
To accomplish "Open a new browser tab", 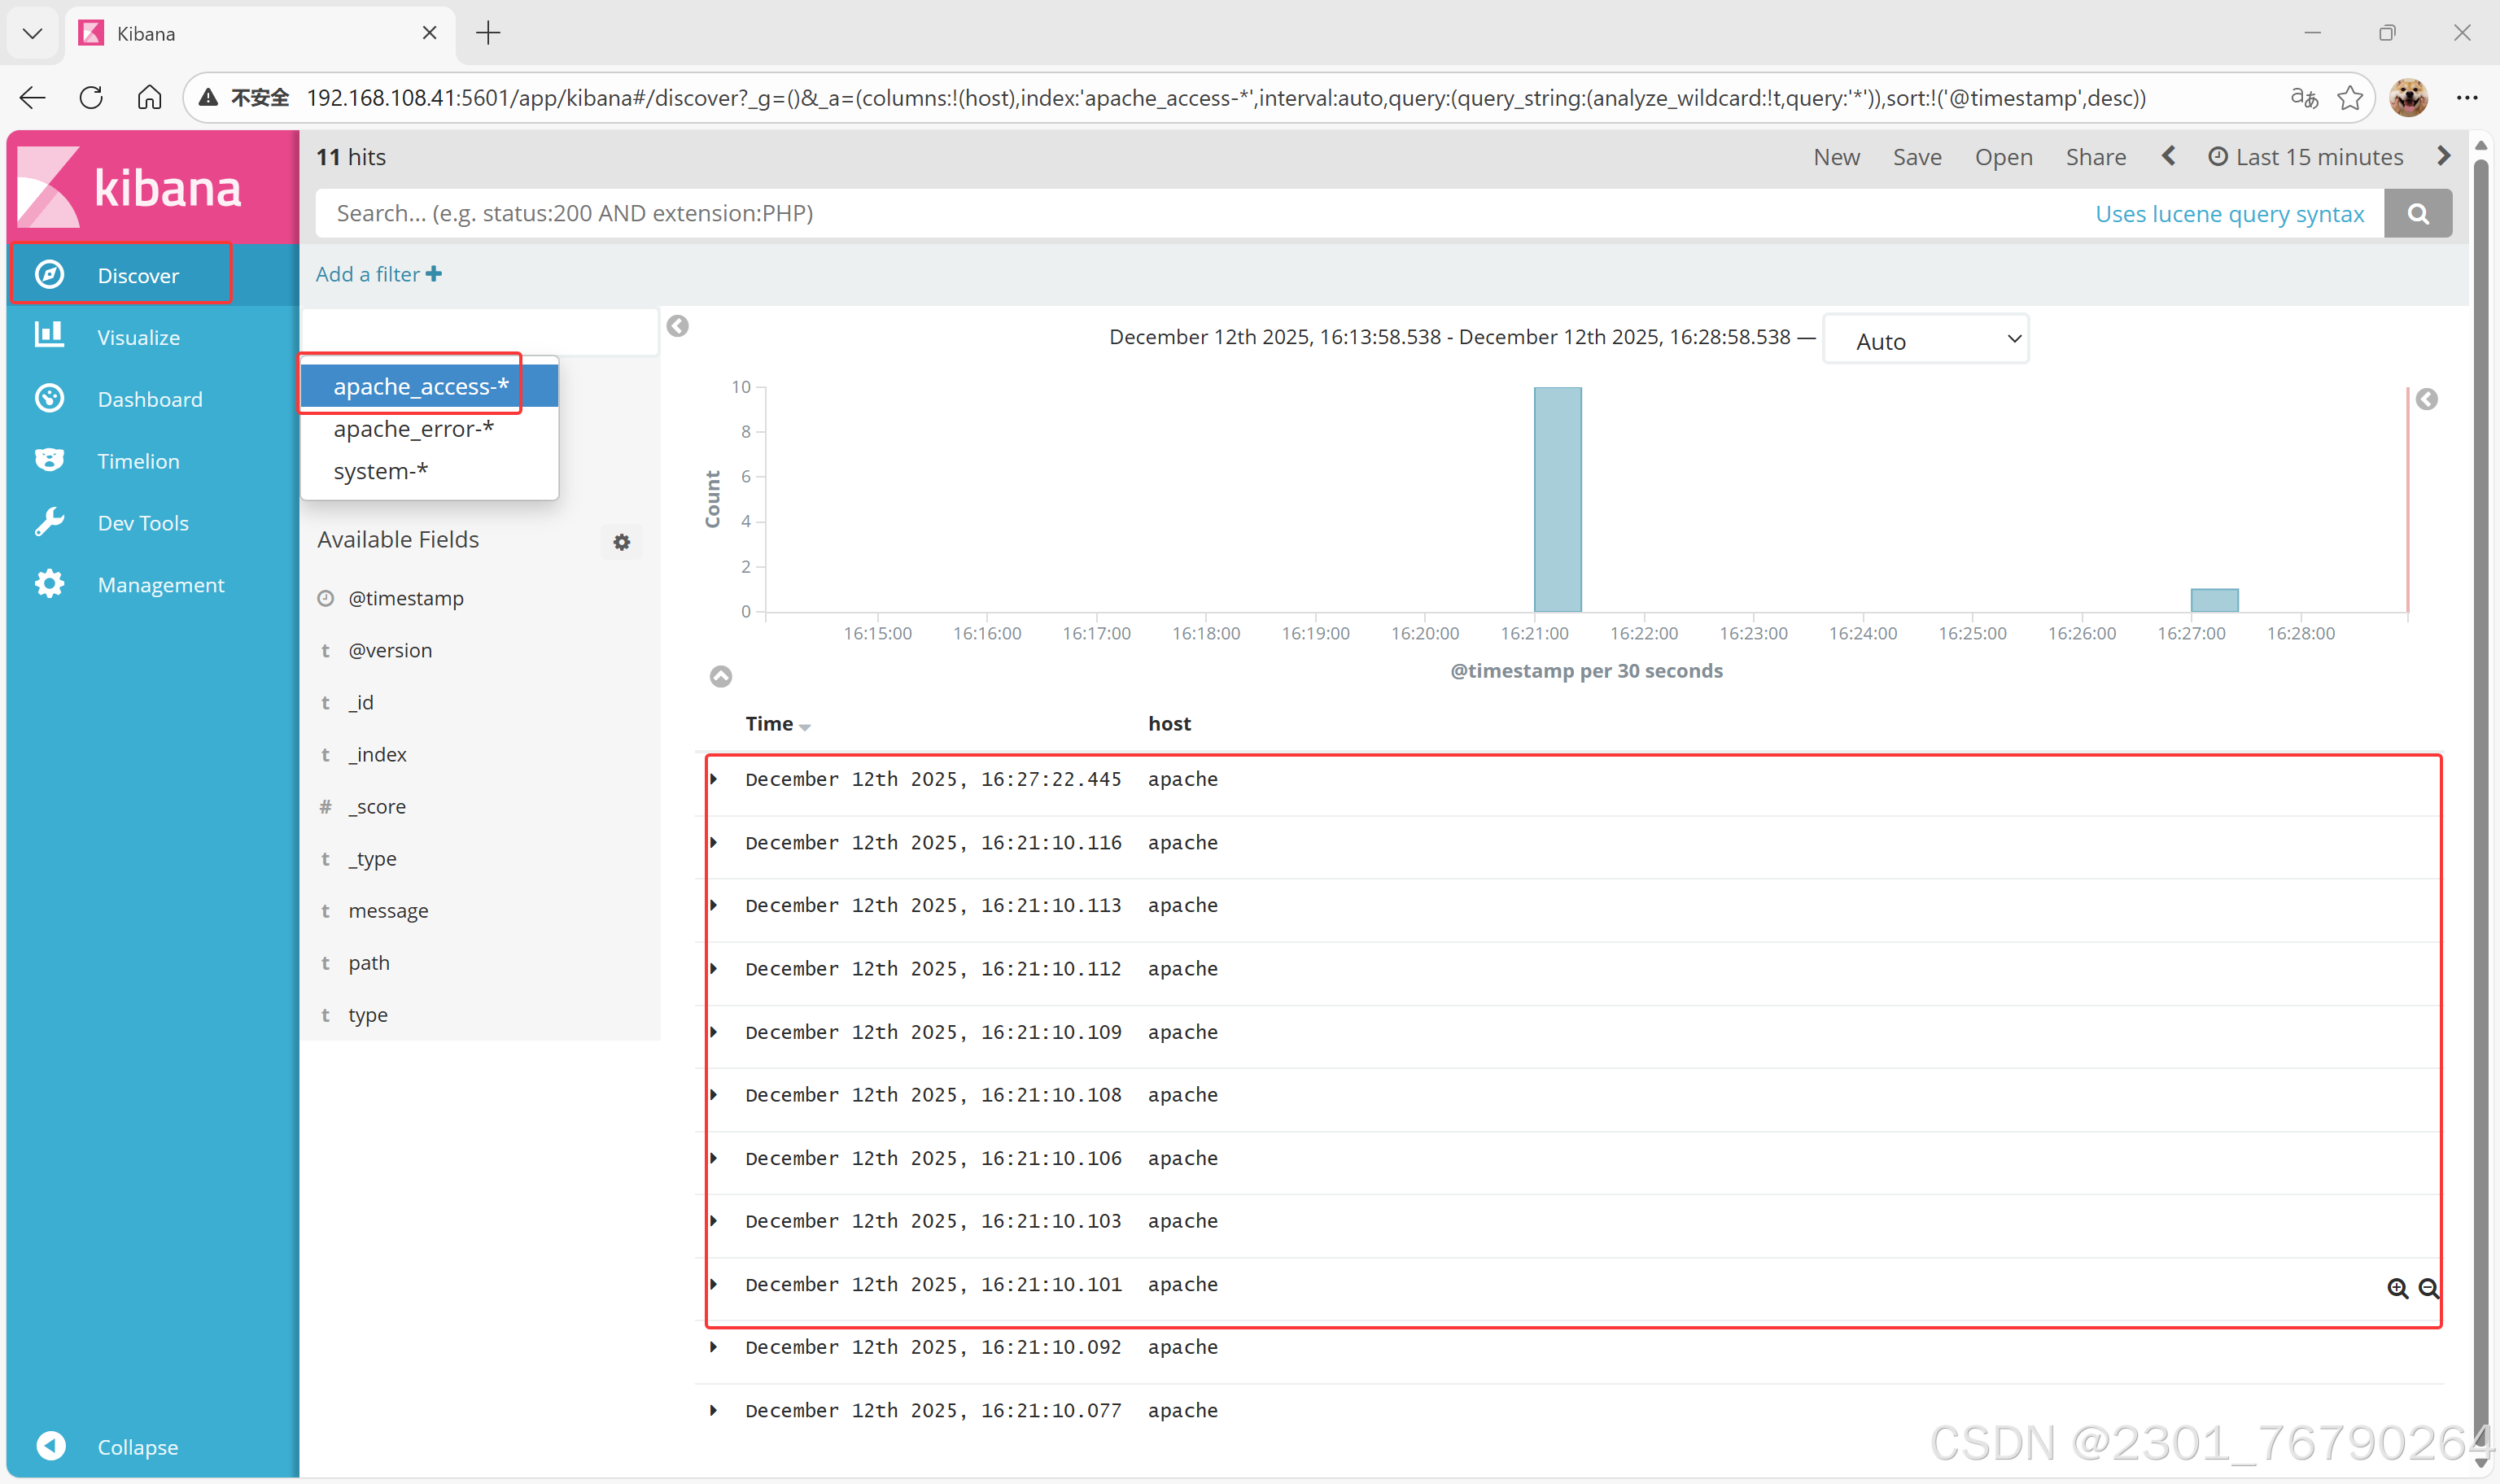I will click(488, 33).
